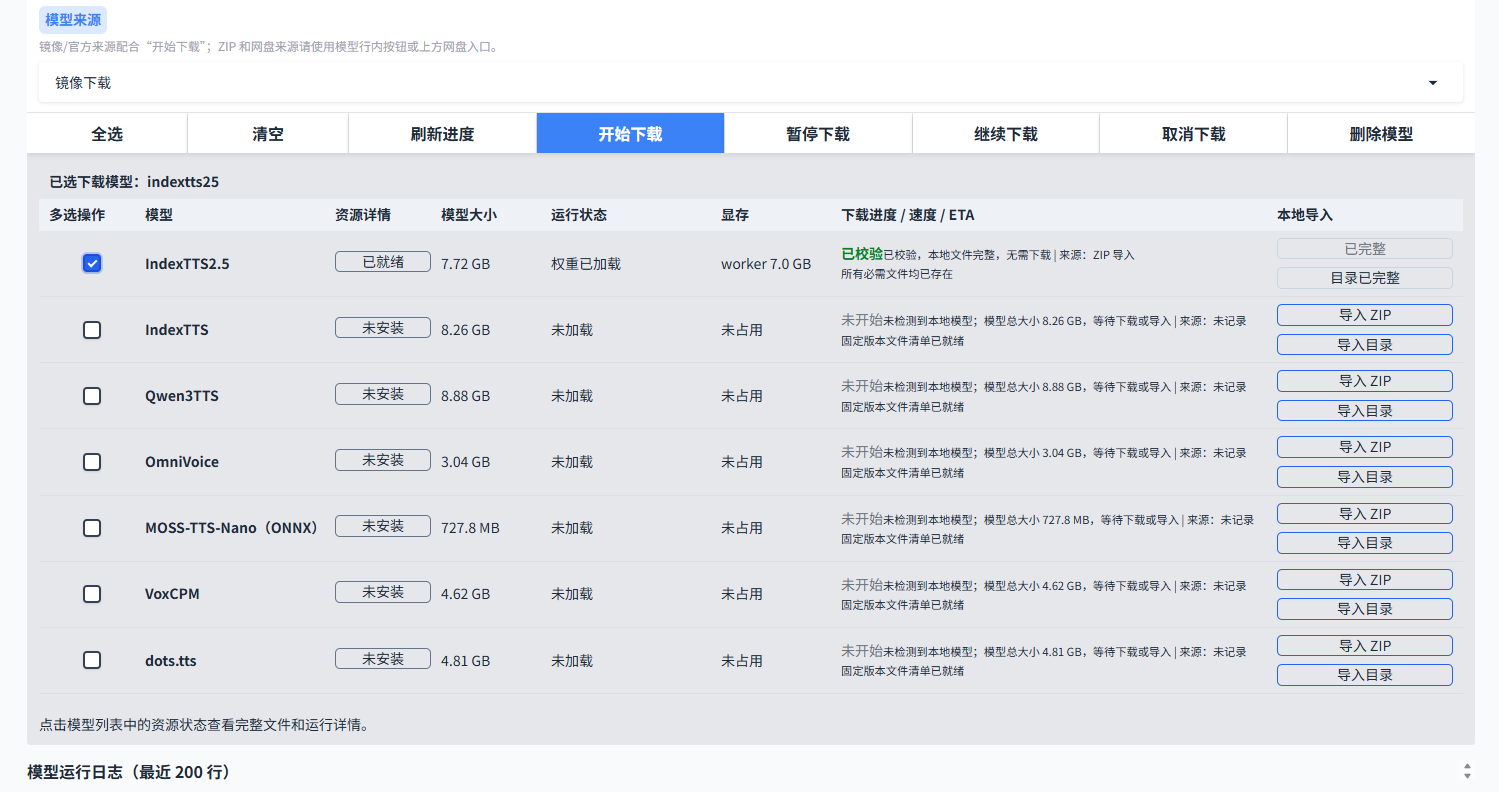Click 导入 ZIP for IndexTTS
Image resolution: width=1499 pixels, height=792 pixels.
1365,315
